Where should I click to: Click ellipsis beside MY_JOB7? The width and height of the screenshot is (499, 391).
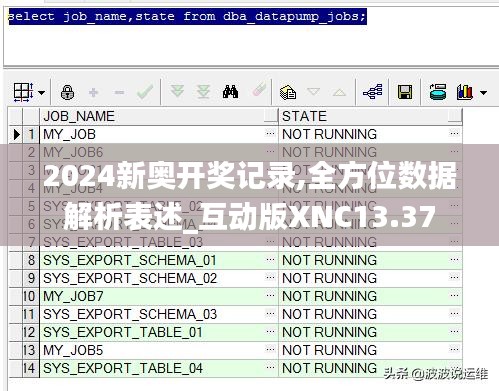270,295
